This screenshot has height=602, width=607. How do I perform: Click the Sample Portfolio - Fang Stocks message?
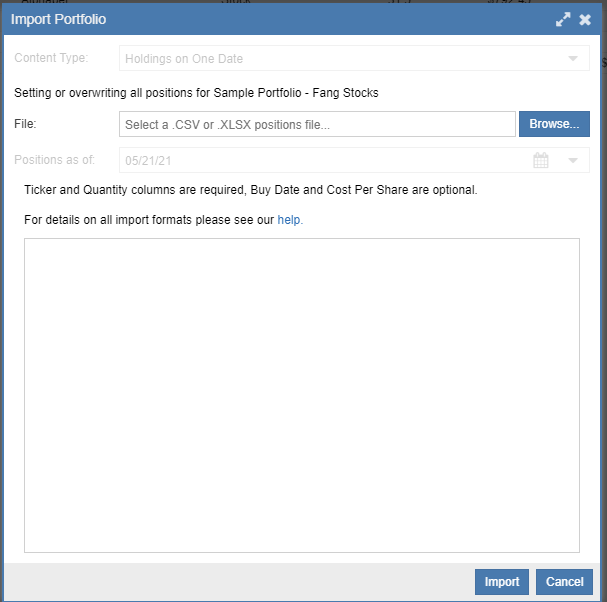point(196,93)
